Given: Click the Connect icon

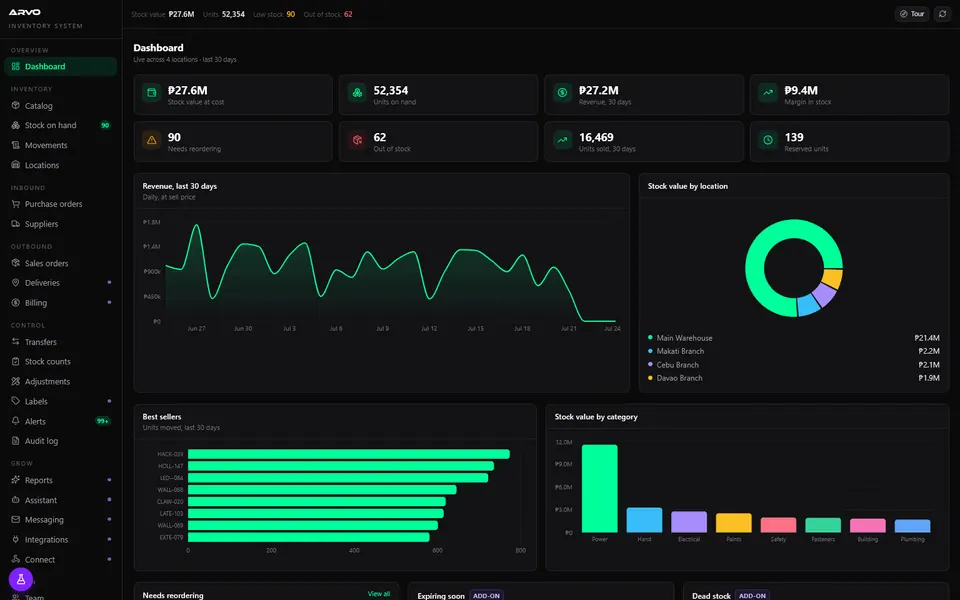Looking at the screenshot, I should point(16,560).
